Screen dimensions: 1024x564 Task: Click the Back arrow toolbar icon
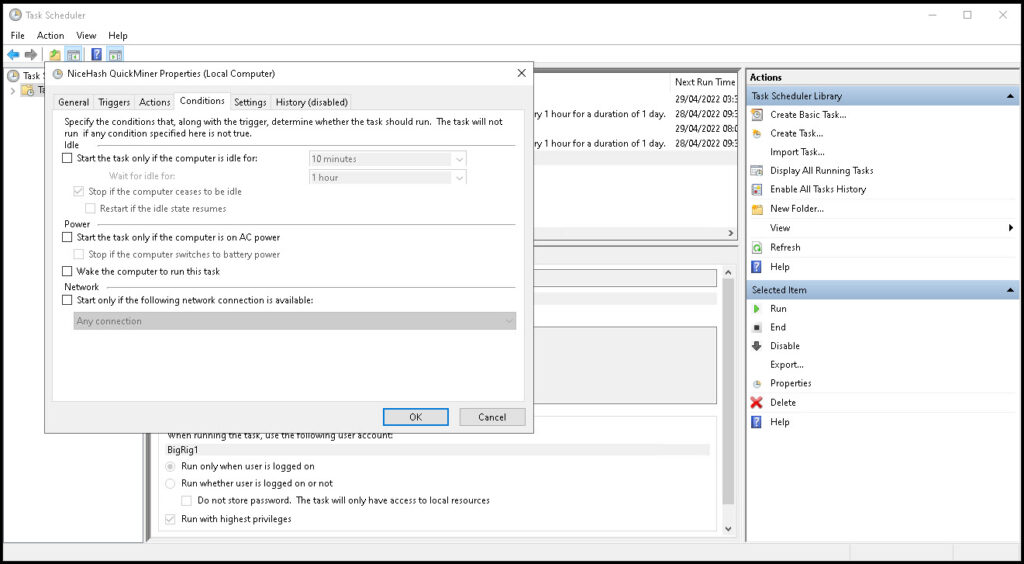[x=13, y=55]
